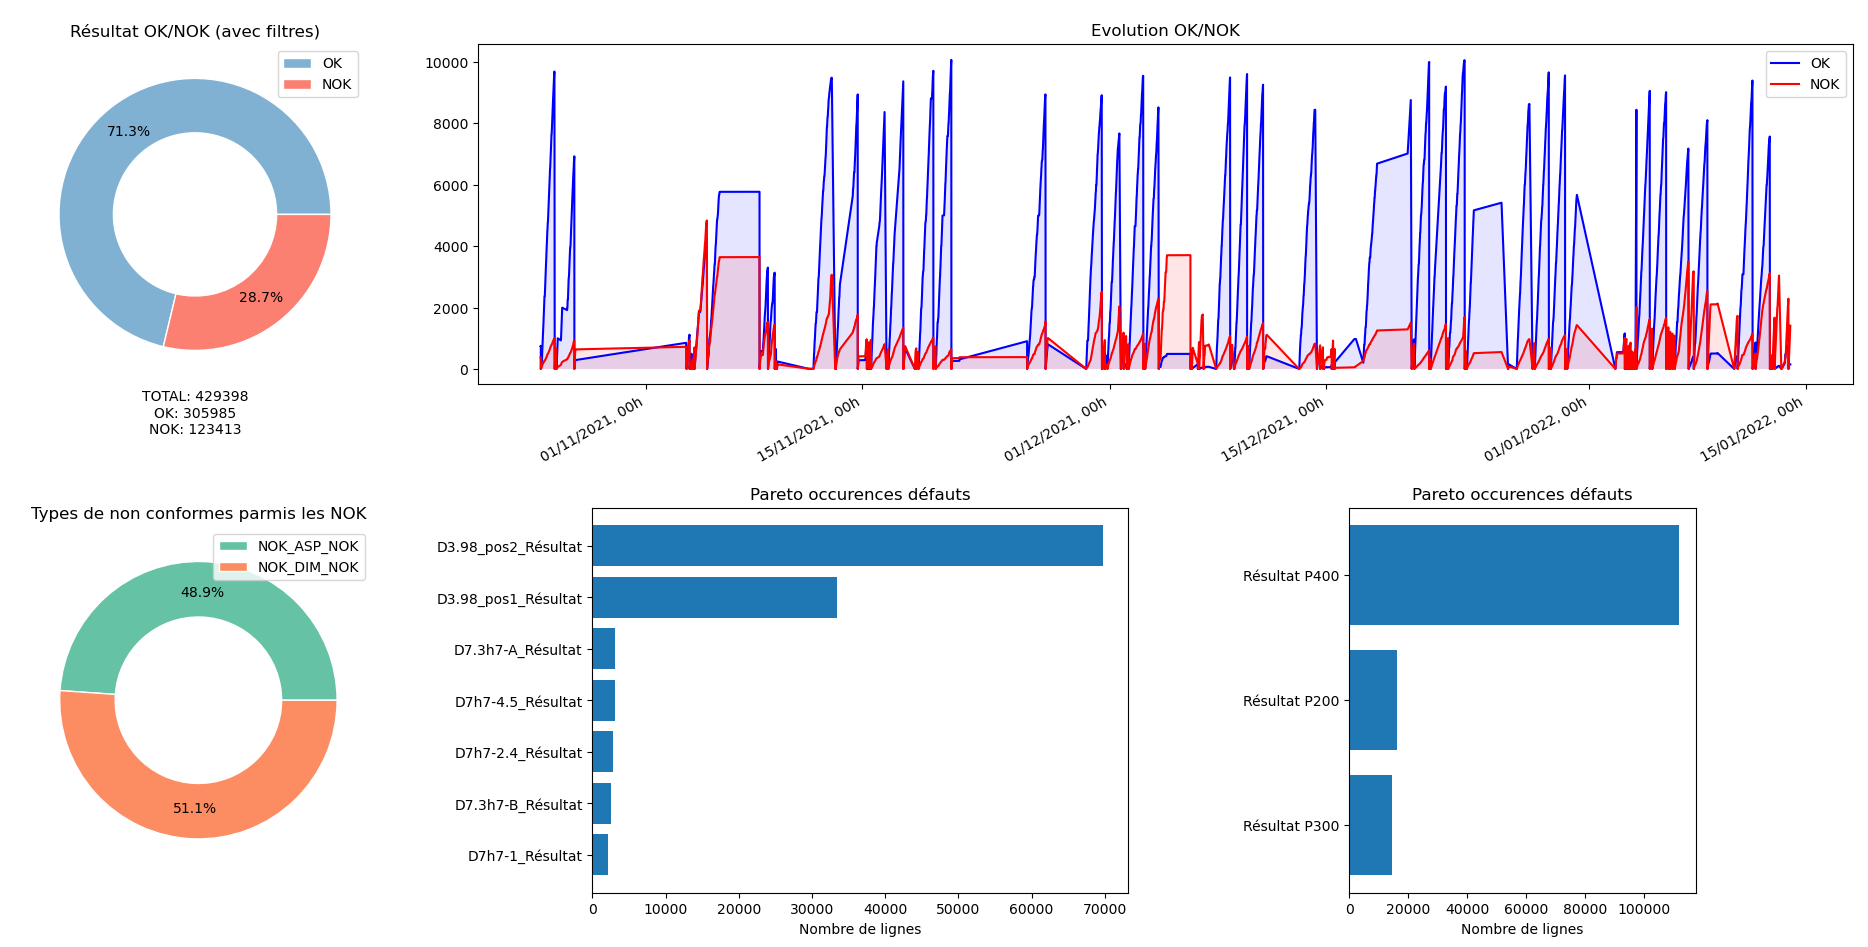Click the D3.98_pos2_Résultat axis label
This screenshot has width=1868, height=947.
pos(509,547)
